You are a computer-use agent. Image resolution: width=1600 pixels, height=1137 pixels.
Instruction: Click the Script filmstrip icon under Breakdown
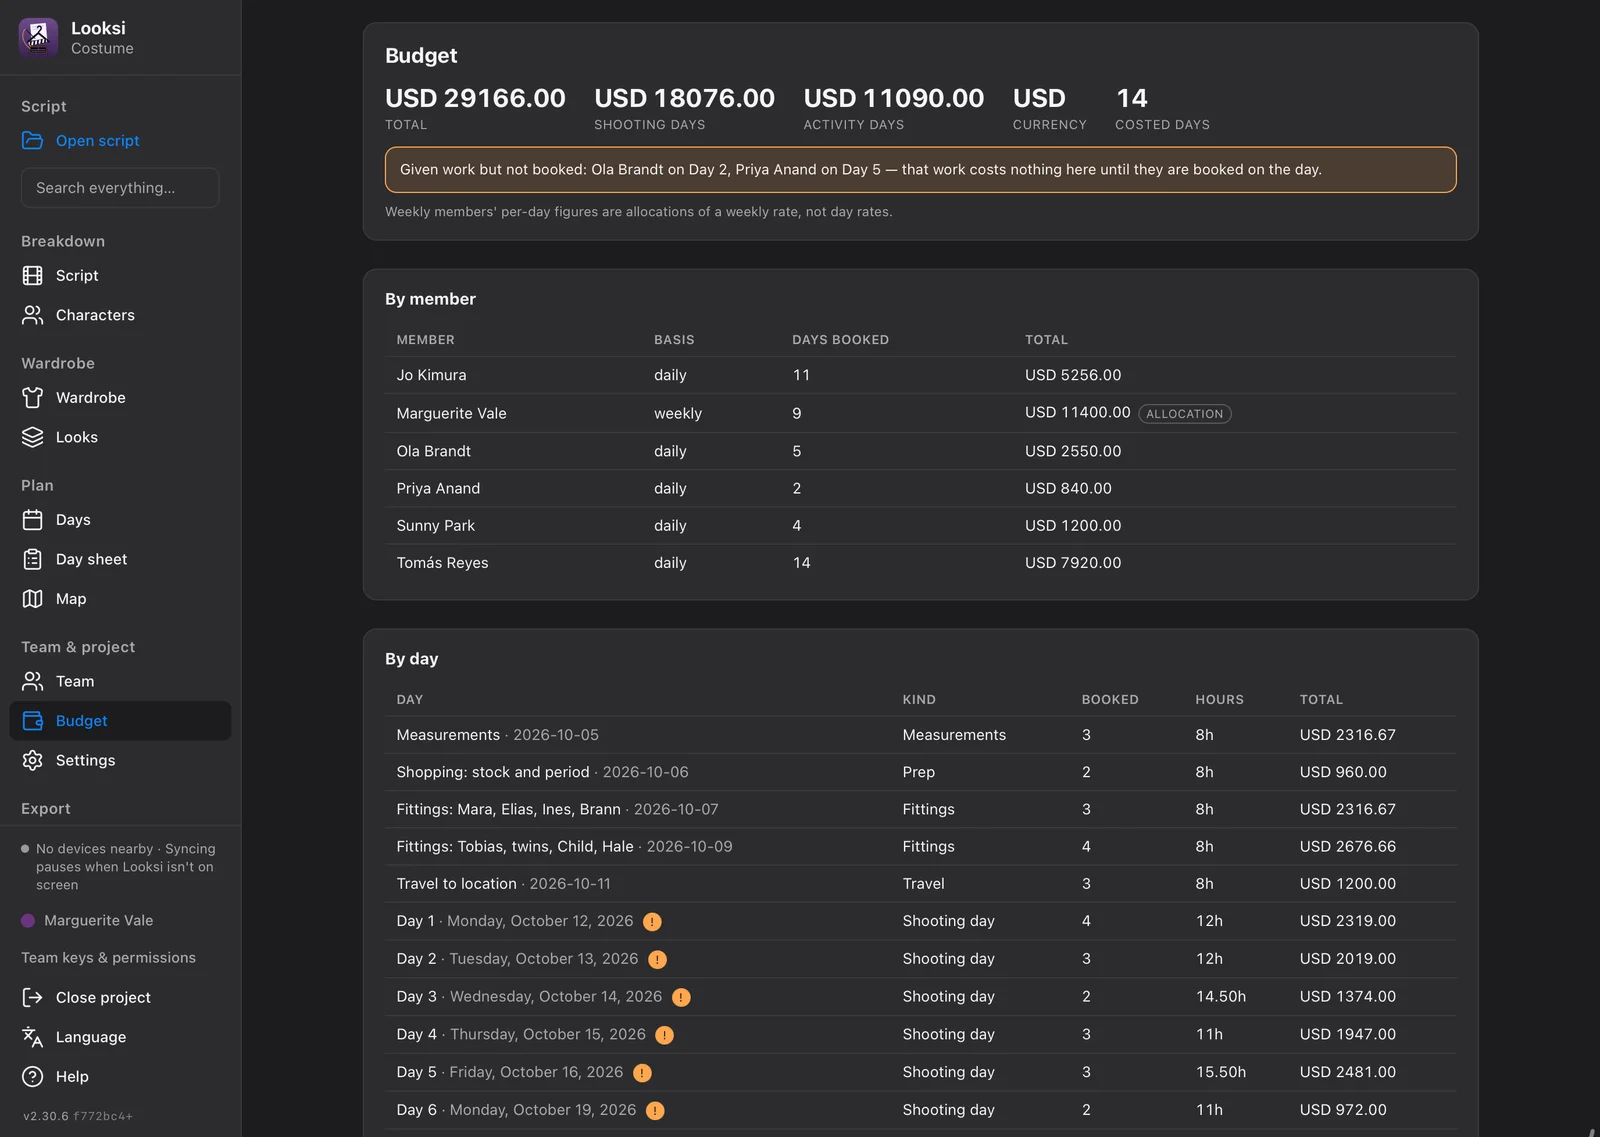[33, 276]
